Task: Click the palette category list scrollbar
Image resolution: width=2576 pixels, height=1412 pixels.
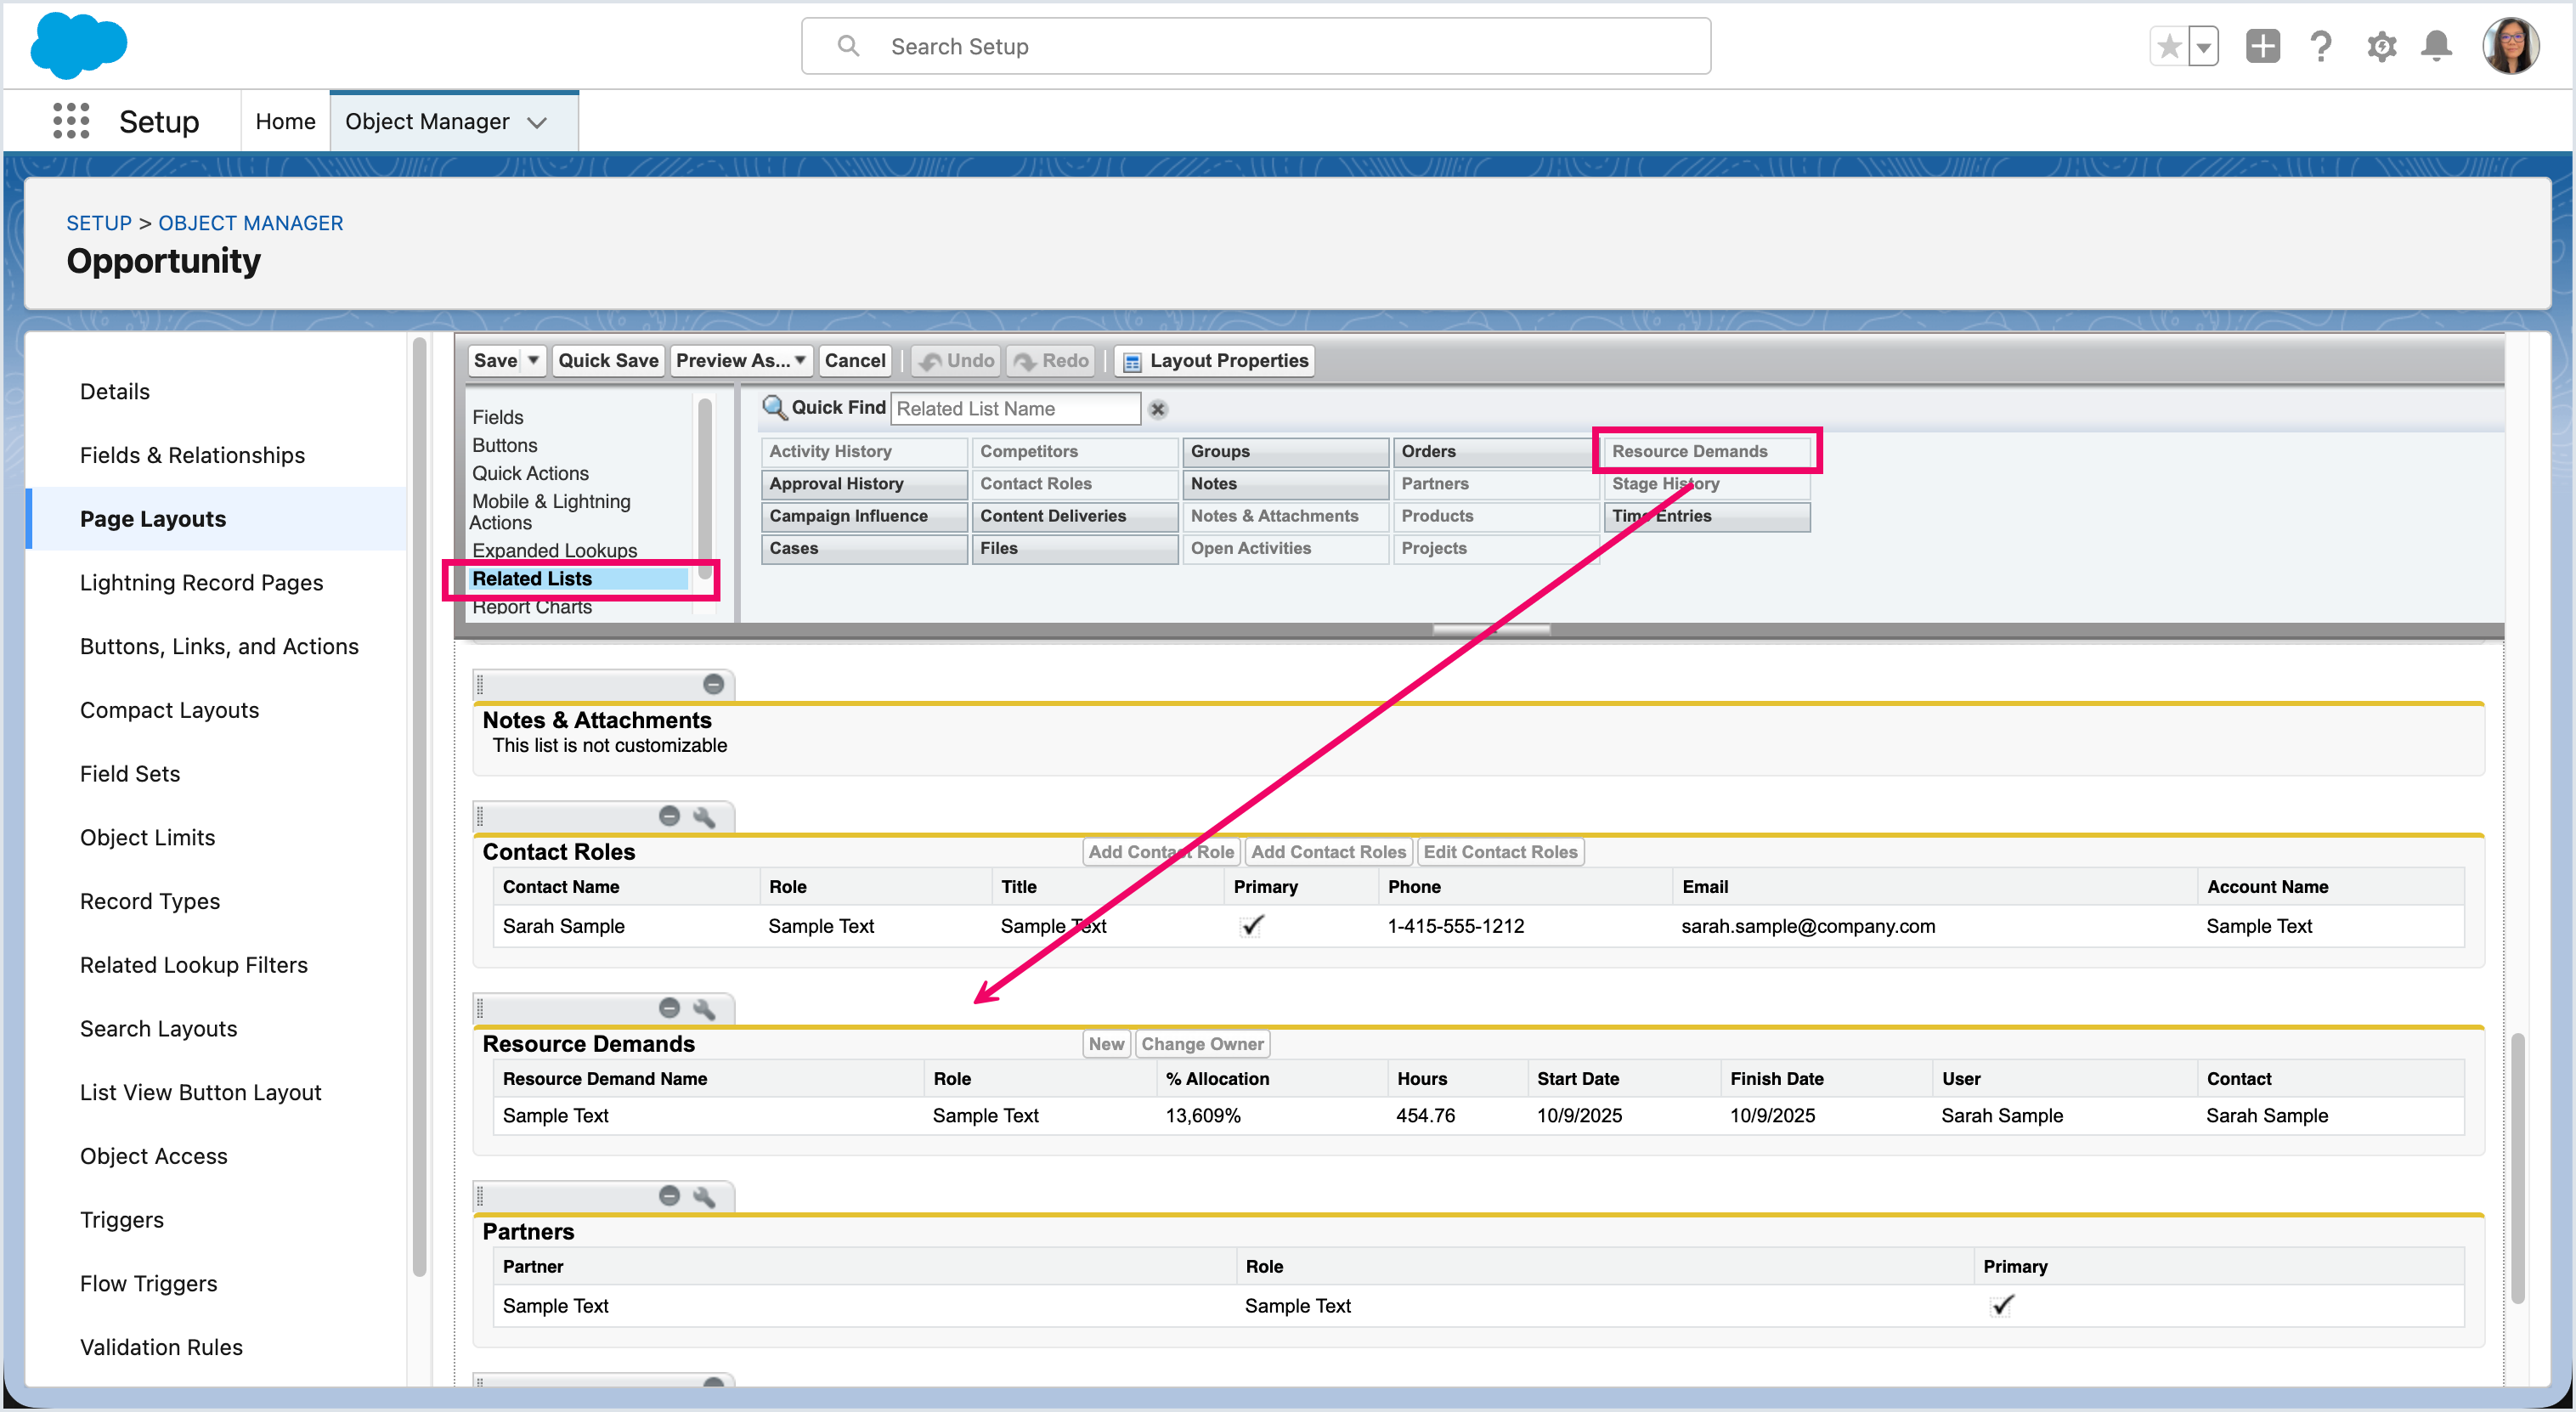Action: tap(705, 488)
